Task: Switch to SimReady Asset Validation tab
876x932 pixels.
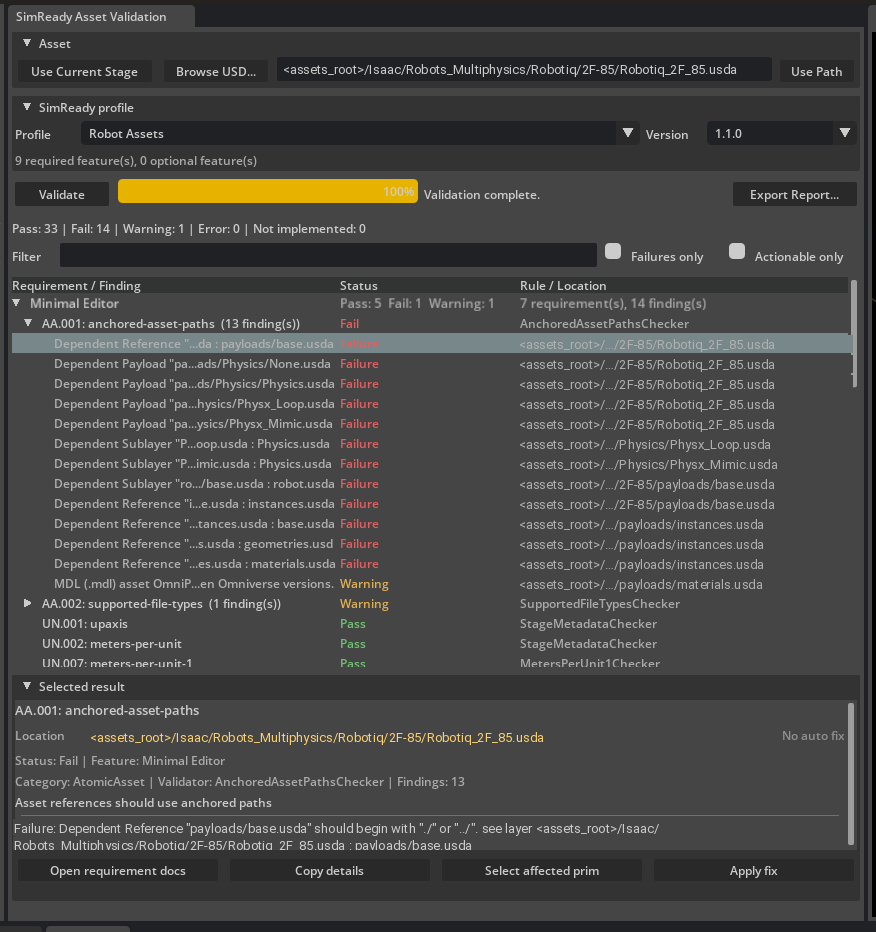Action: coord(91,17)
